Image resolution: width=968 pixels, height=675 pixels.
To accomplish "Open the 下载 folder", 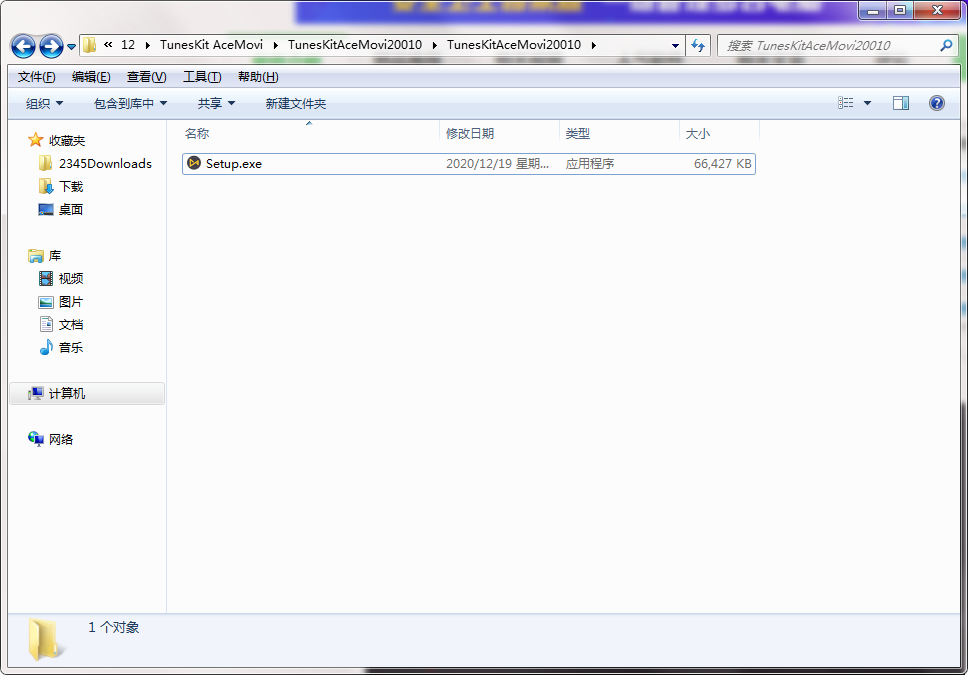I will pyautogui.click(x=70, y=187).
